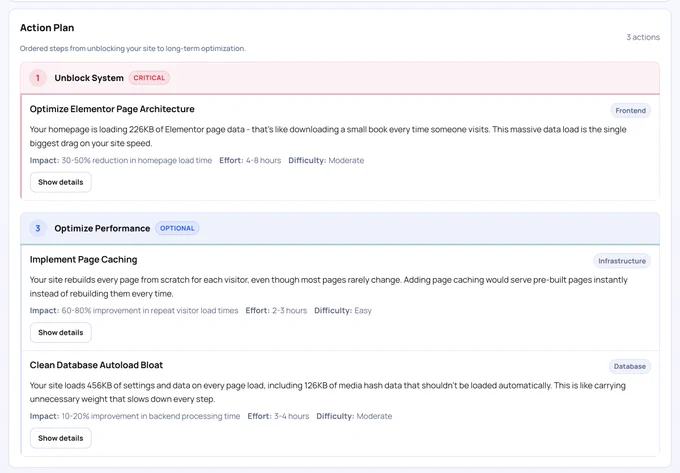The height and width of the screenshot is (473, 680).
Task: Show details for Implement Page Caching
Action: coord(61,333)
